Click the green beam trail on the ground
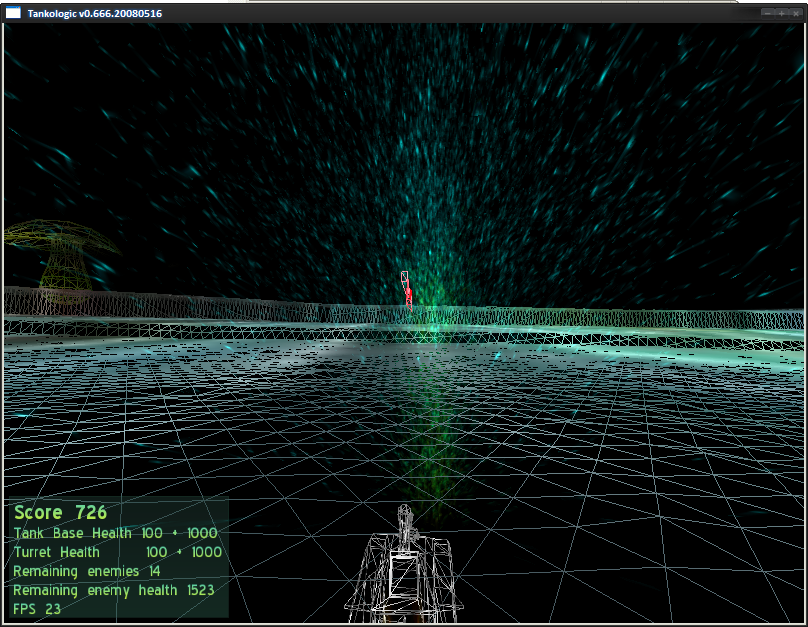808x627 pixels. tap(432, 438)
